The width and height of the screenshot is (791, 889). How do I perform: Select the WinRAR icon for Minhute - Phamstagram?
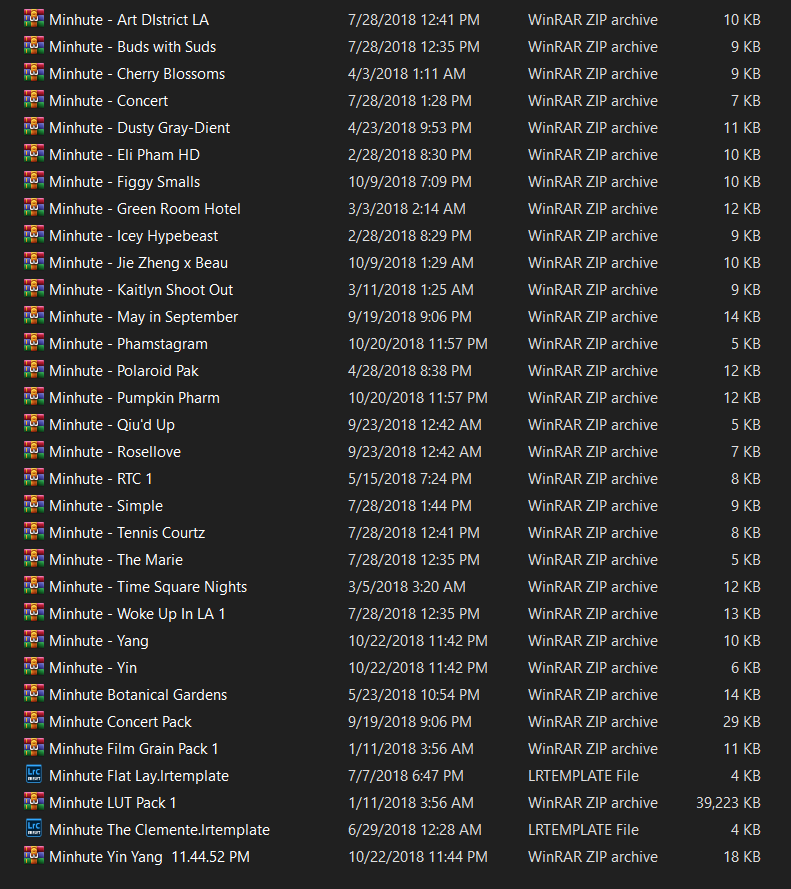34,343
